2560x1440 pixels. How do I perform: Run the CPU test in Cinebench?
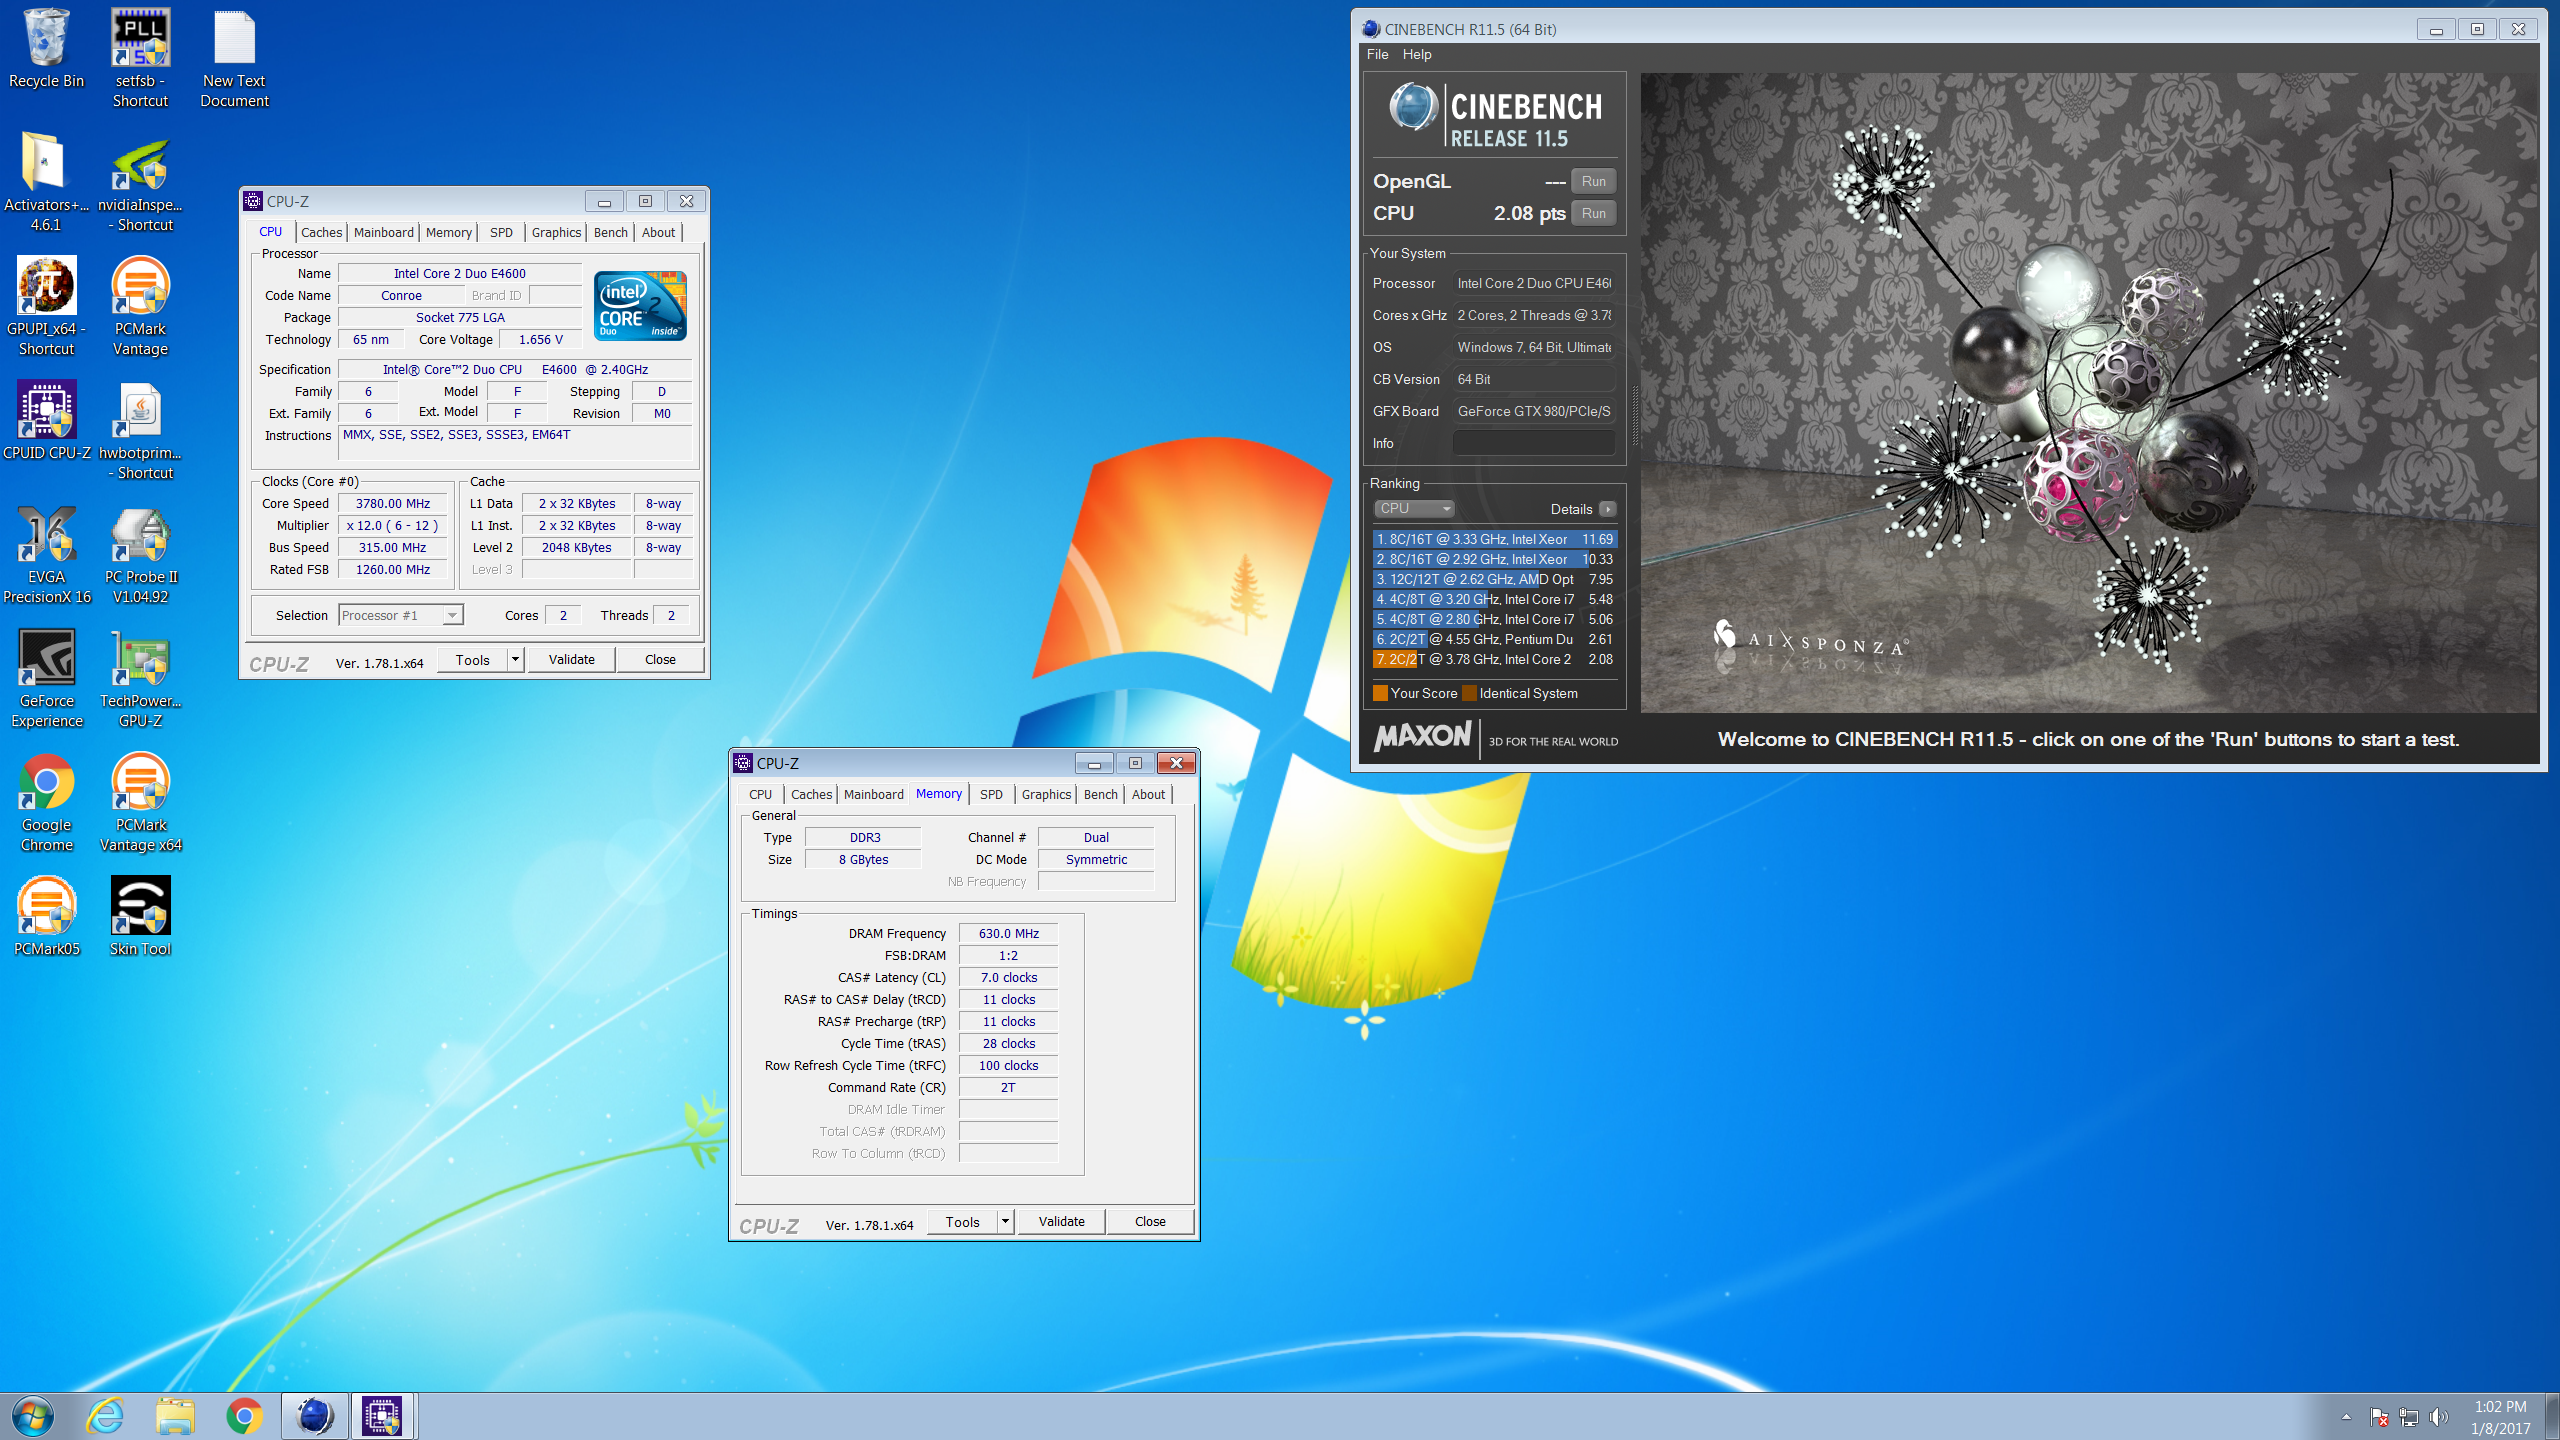[x=1594, y=213]
